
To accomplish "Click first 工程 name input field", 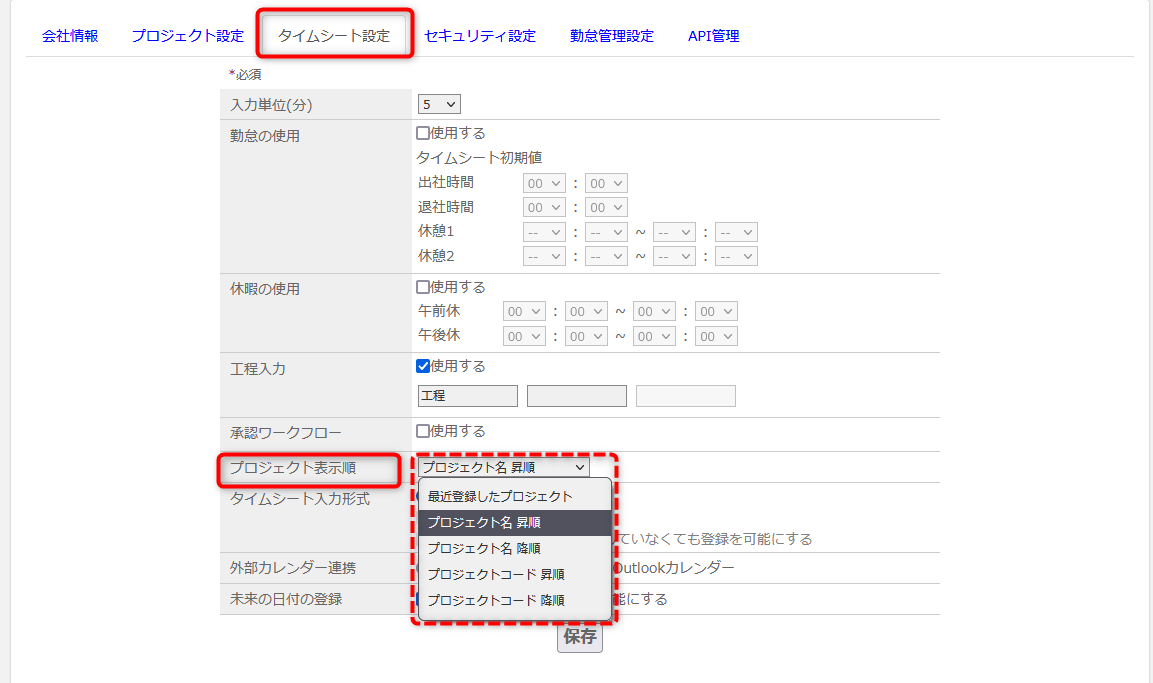I will (468, 396).
